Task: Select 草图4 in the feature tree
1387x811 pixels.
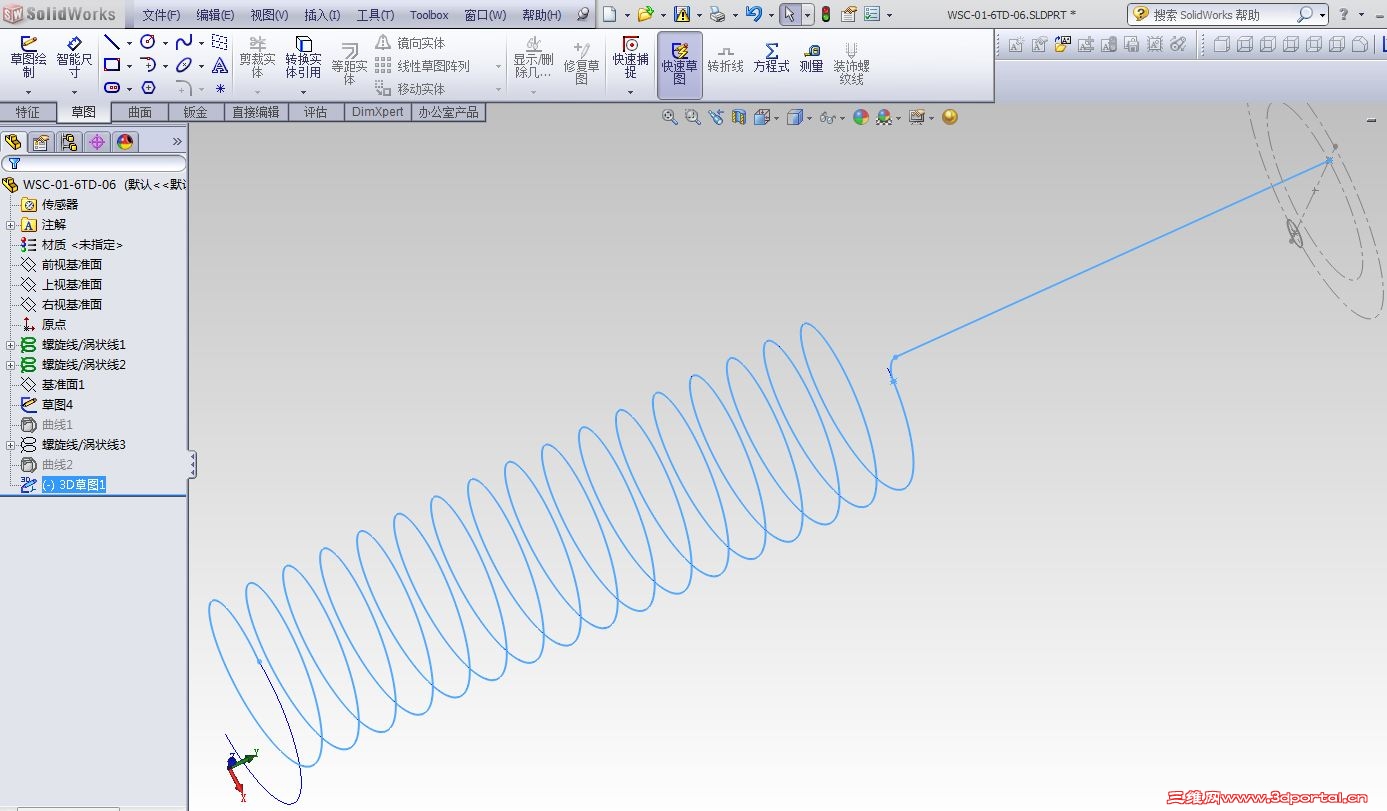Action: click(x=57, y=405)
